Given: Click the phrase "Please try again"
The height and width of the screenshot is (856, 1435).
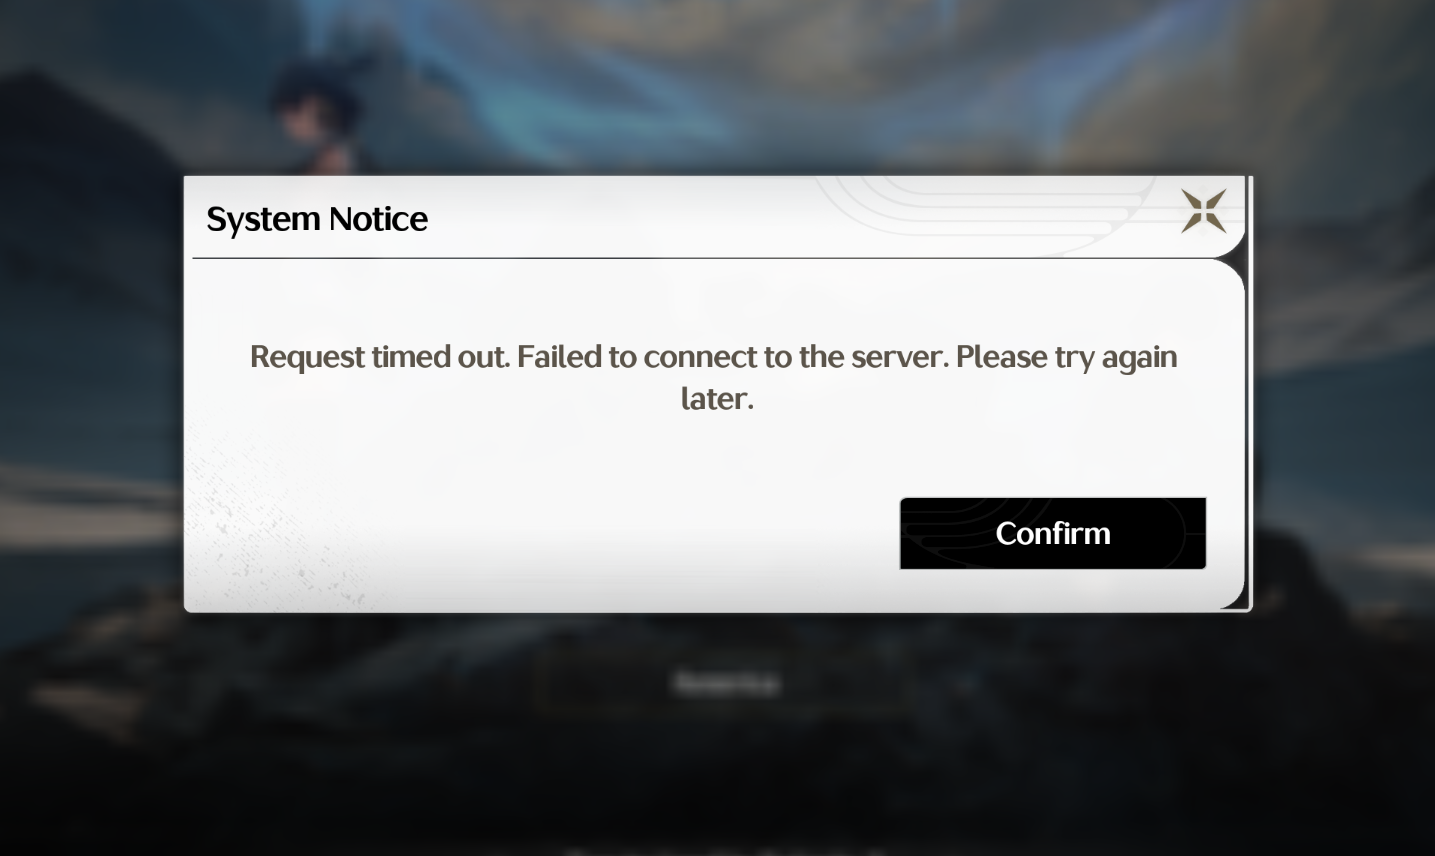Looking at the screenshot, I should pyautogui.click(x=1066, y=358).
